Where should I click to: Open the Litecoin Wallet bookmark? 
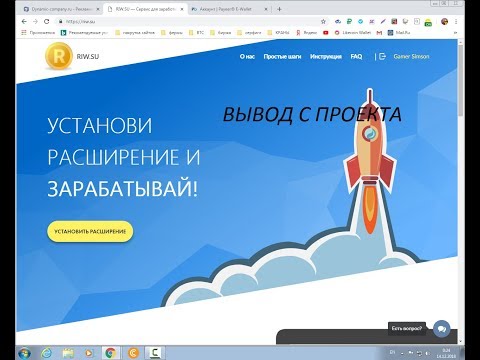(x=353, y=33)
